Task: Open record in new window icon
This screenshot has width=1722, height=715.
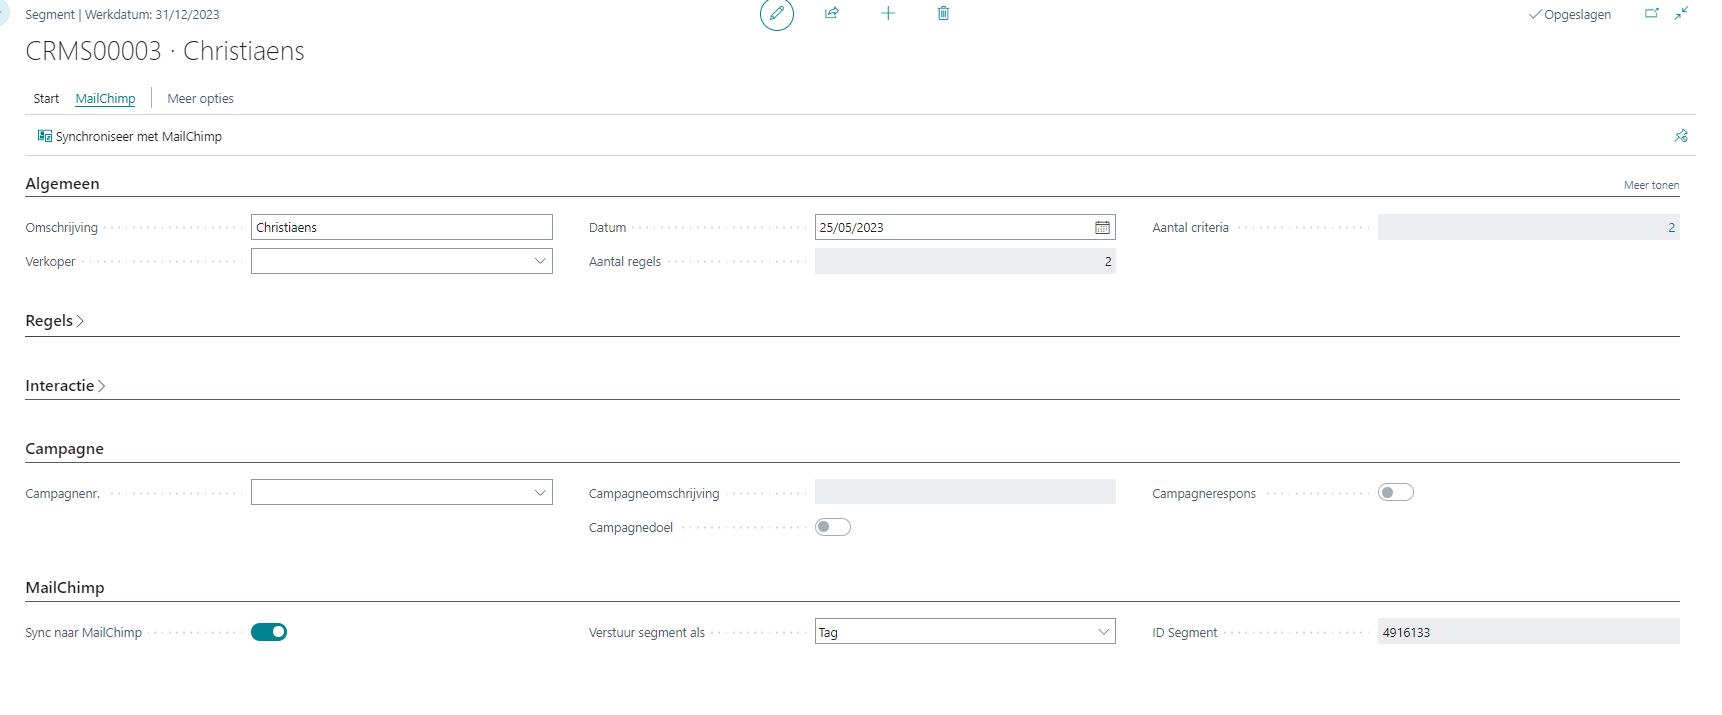Action: click(x=1651, y=13)
